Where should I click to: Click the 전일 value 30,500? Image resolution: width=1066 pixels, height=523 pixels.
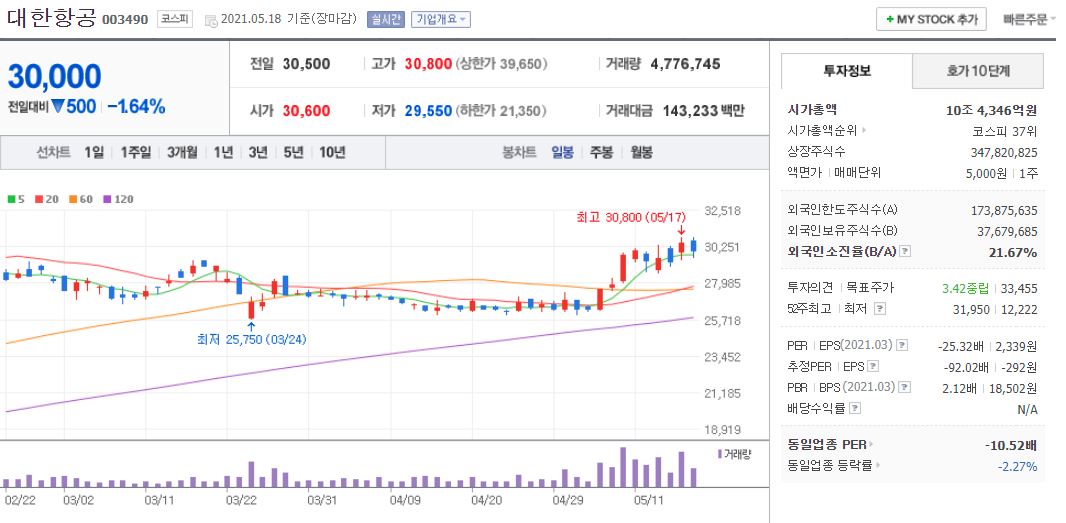pos(307,64)
